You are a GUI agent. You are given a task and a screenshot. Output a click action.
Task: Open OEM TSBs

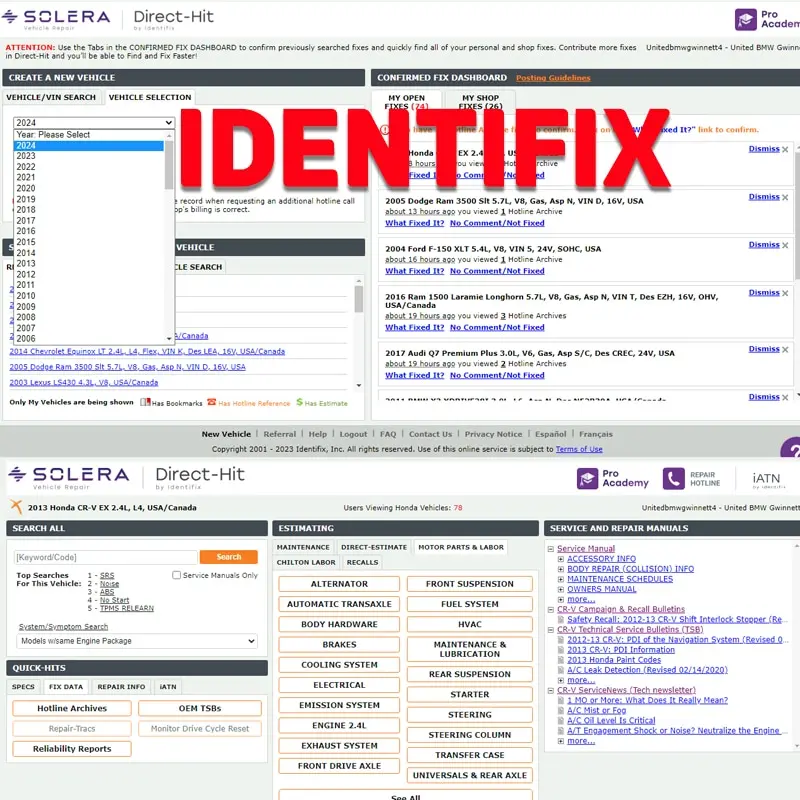pyautogui.click(x=200, y=708)
